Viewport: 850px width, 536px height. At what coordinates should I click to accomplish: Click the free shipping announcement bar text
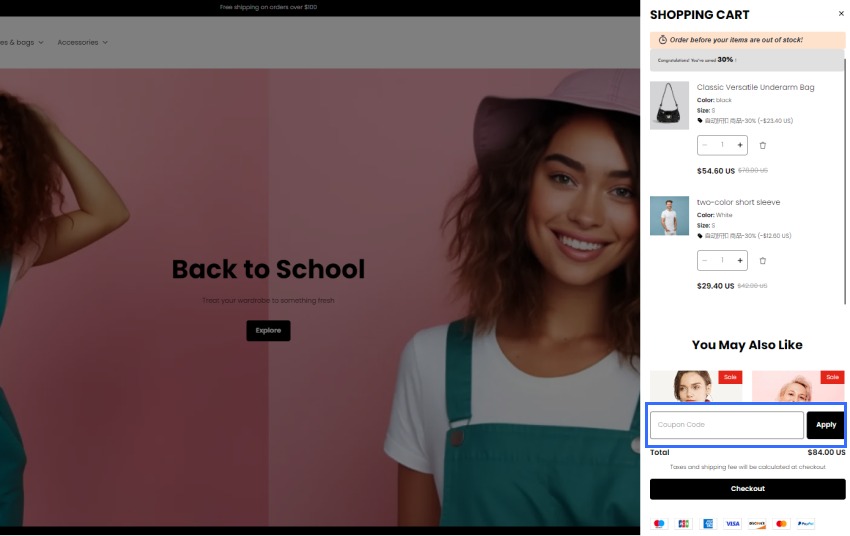click(x=268, y=7)
